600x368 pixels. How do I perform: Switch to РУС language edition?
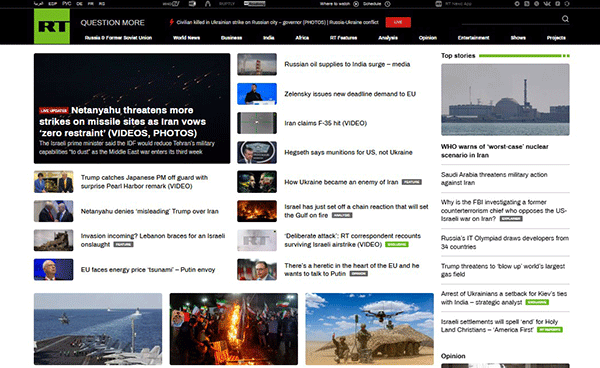coord(67,4)
